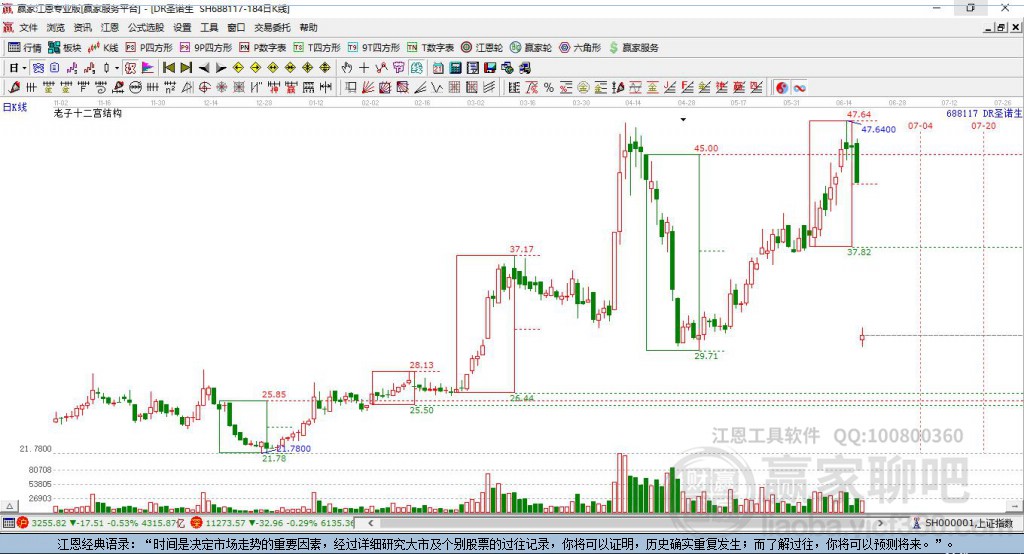Restore the inner document window
The width and height of the screenshot is (1024, 554).
click(1001, 27)
